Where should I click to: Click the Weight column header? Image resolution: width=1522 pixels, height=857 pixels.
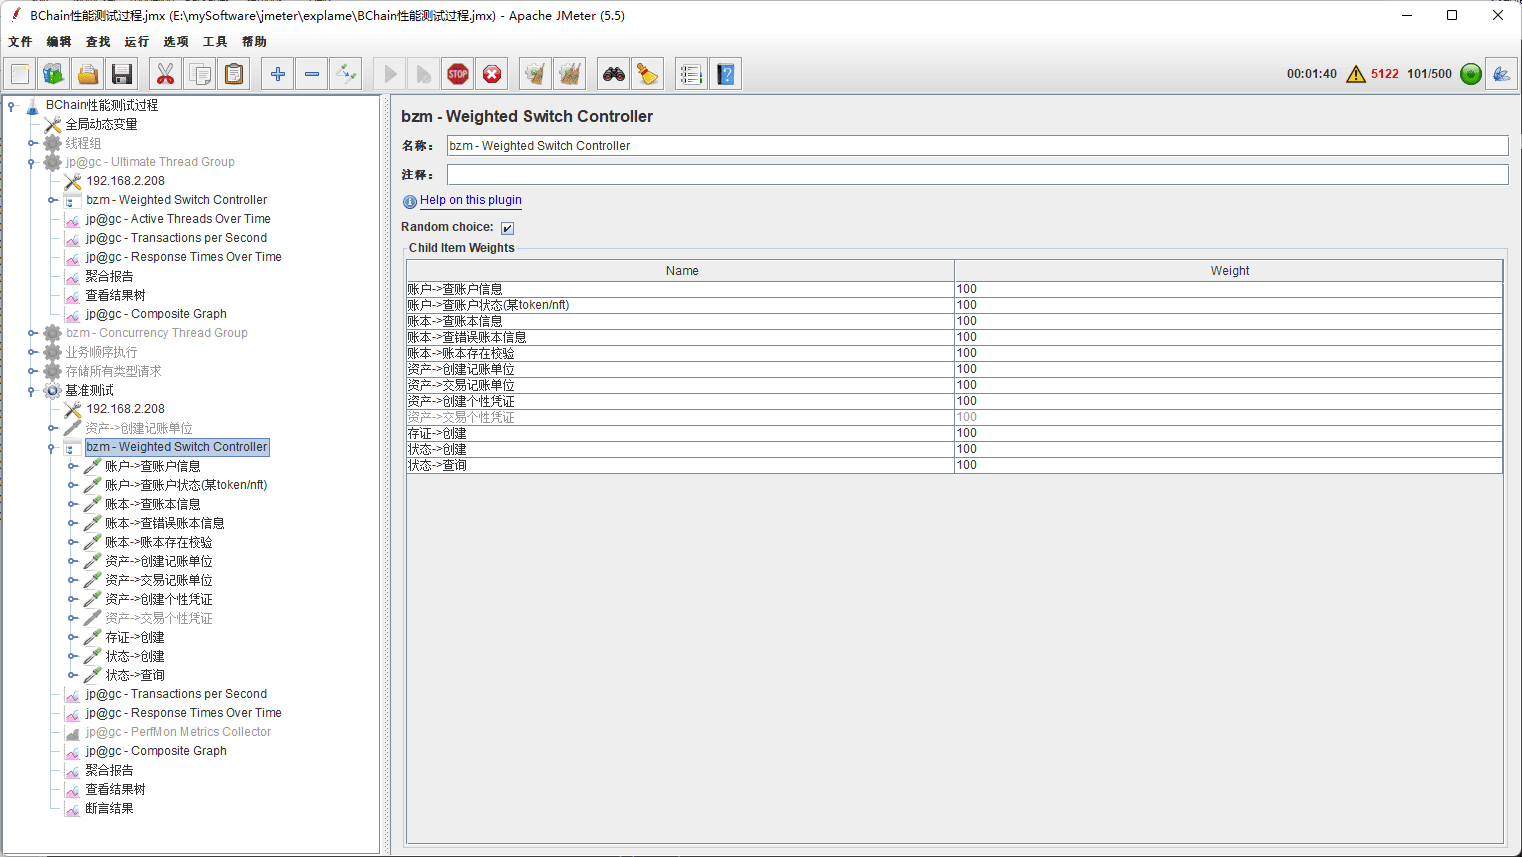[1228, 271]
